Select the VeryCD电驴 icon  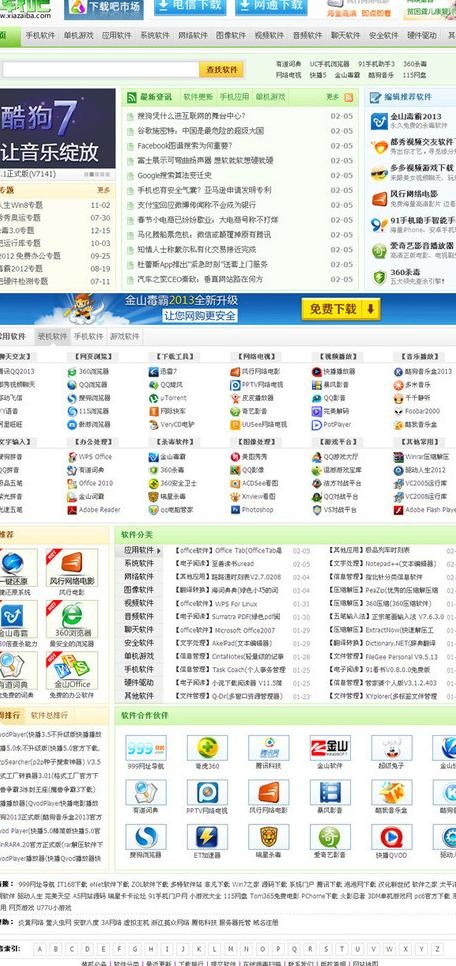153,424
